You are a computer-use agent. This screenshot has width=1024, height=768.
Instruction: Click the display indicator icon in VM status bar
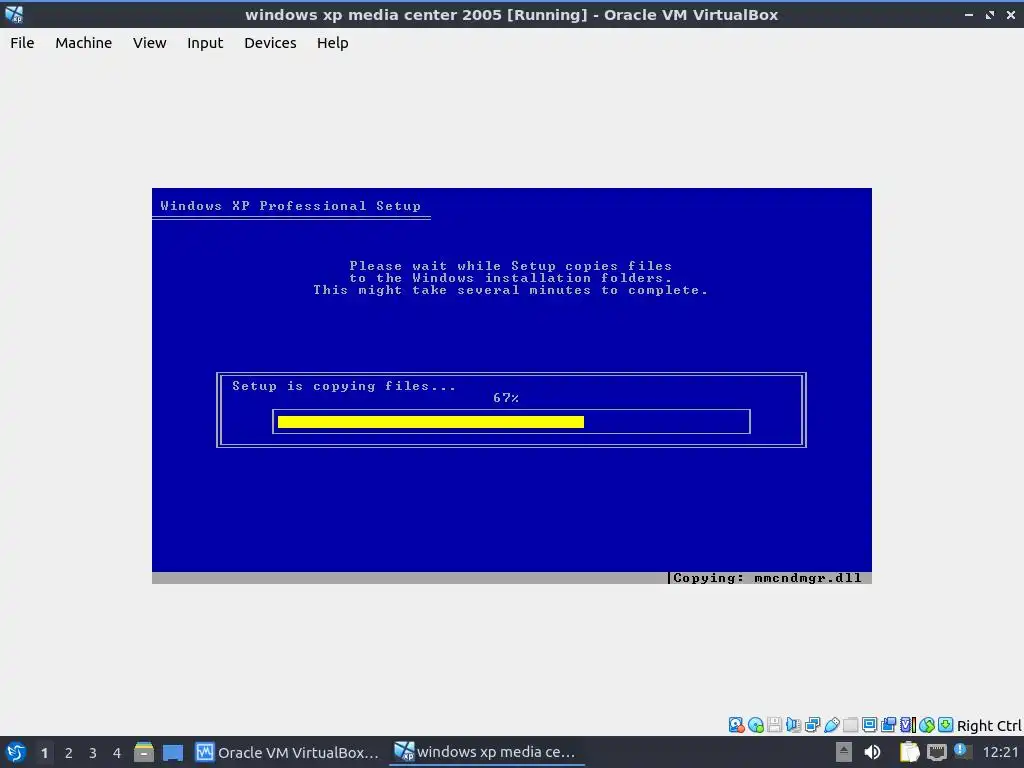[x=869, y=724]
